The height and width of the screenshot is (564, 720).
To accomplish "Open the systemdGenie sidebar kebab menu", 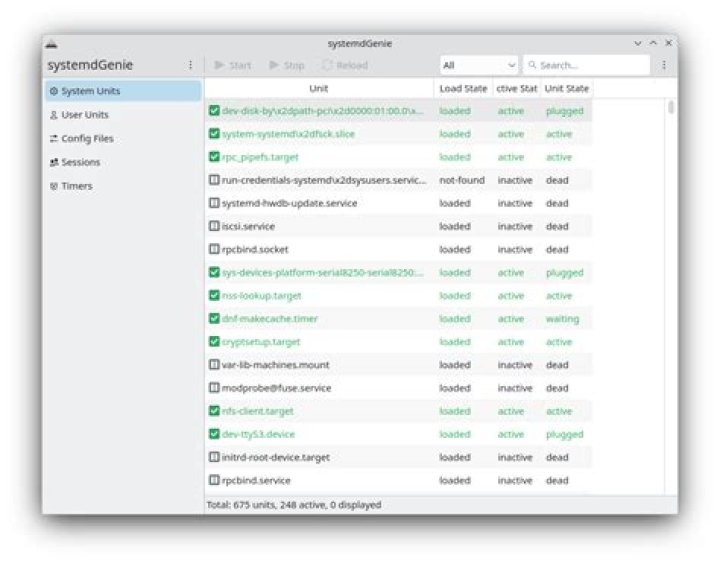I will click(x=191, y=65).
